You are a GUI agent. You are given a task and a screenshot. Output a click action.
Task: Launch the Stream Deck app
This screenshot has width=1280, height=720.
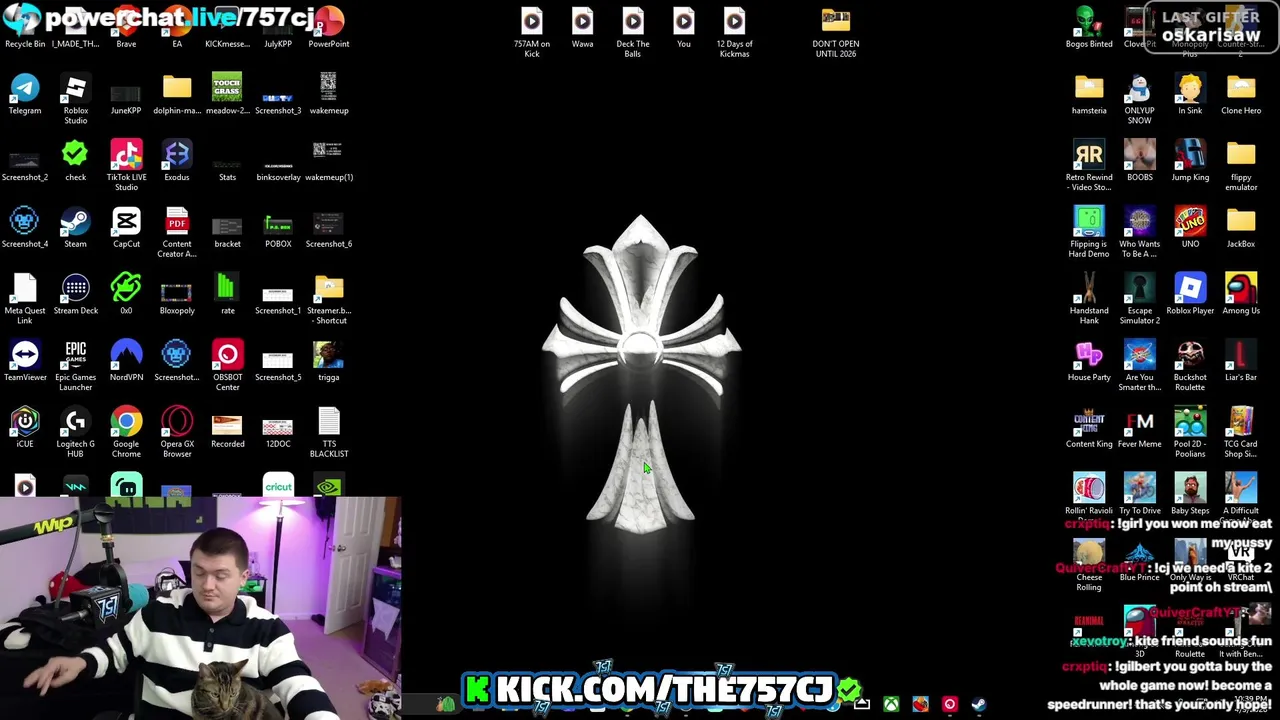coord(75,293)
